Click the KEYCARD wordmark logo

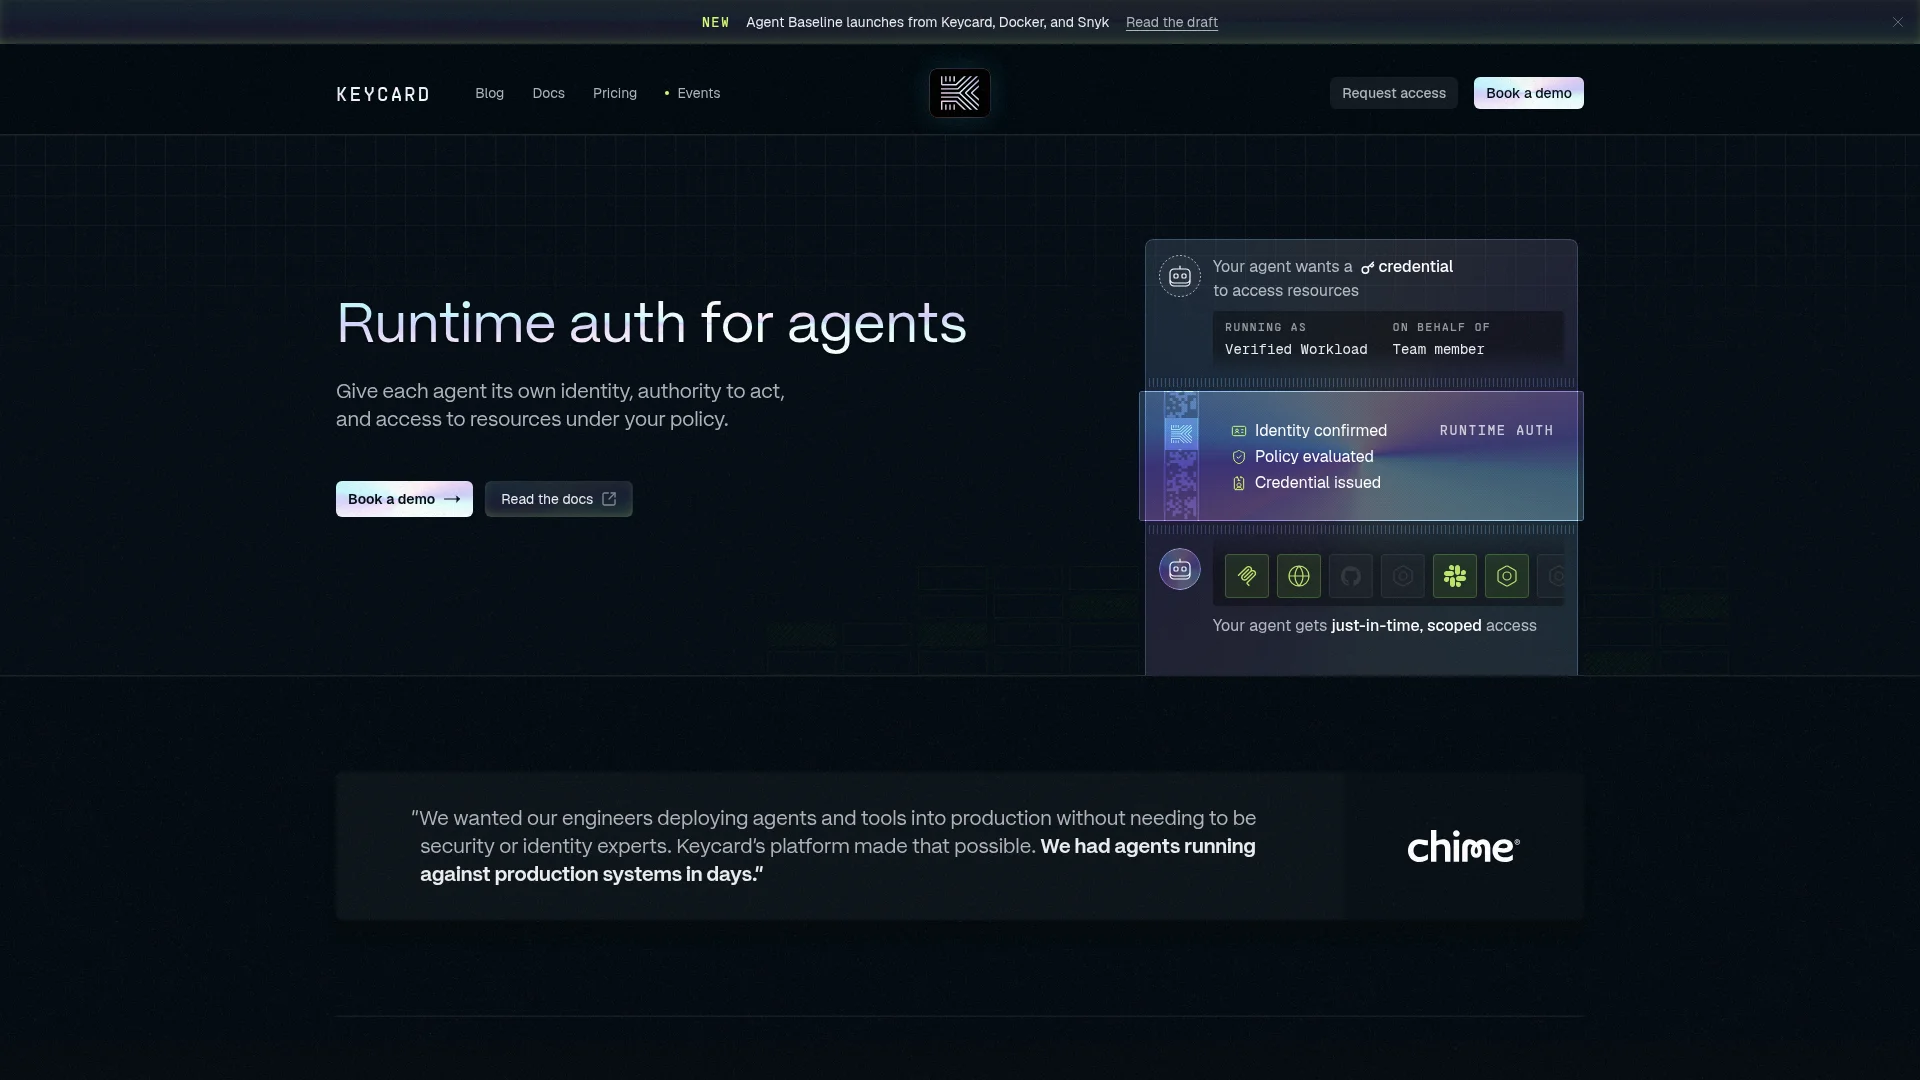point(383,94)
